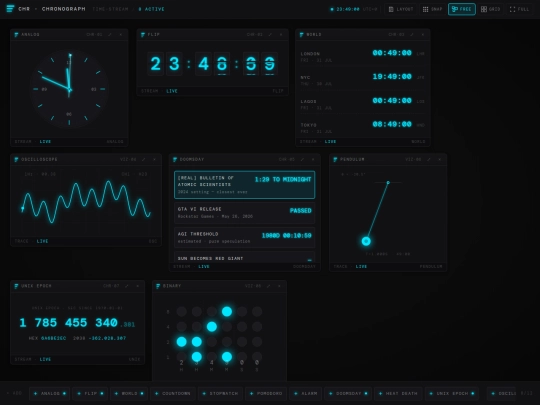Image resolution: width=540 pixels, height=405 pixels.
Task: Close the World clock panel
Action: [423, 34]
